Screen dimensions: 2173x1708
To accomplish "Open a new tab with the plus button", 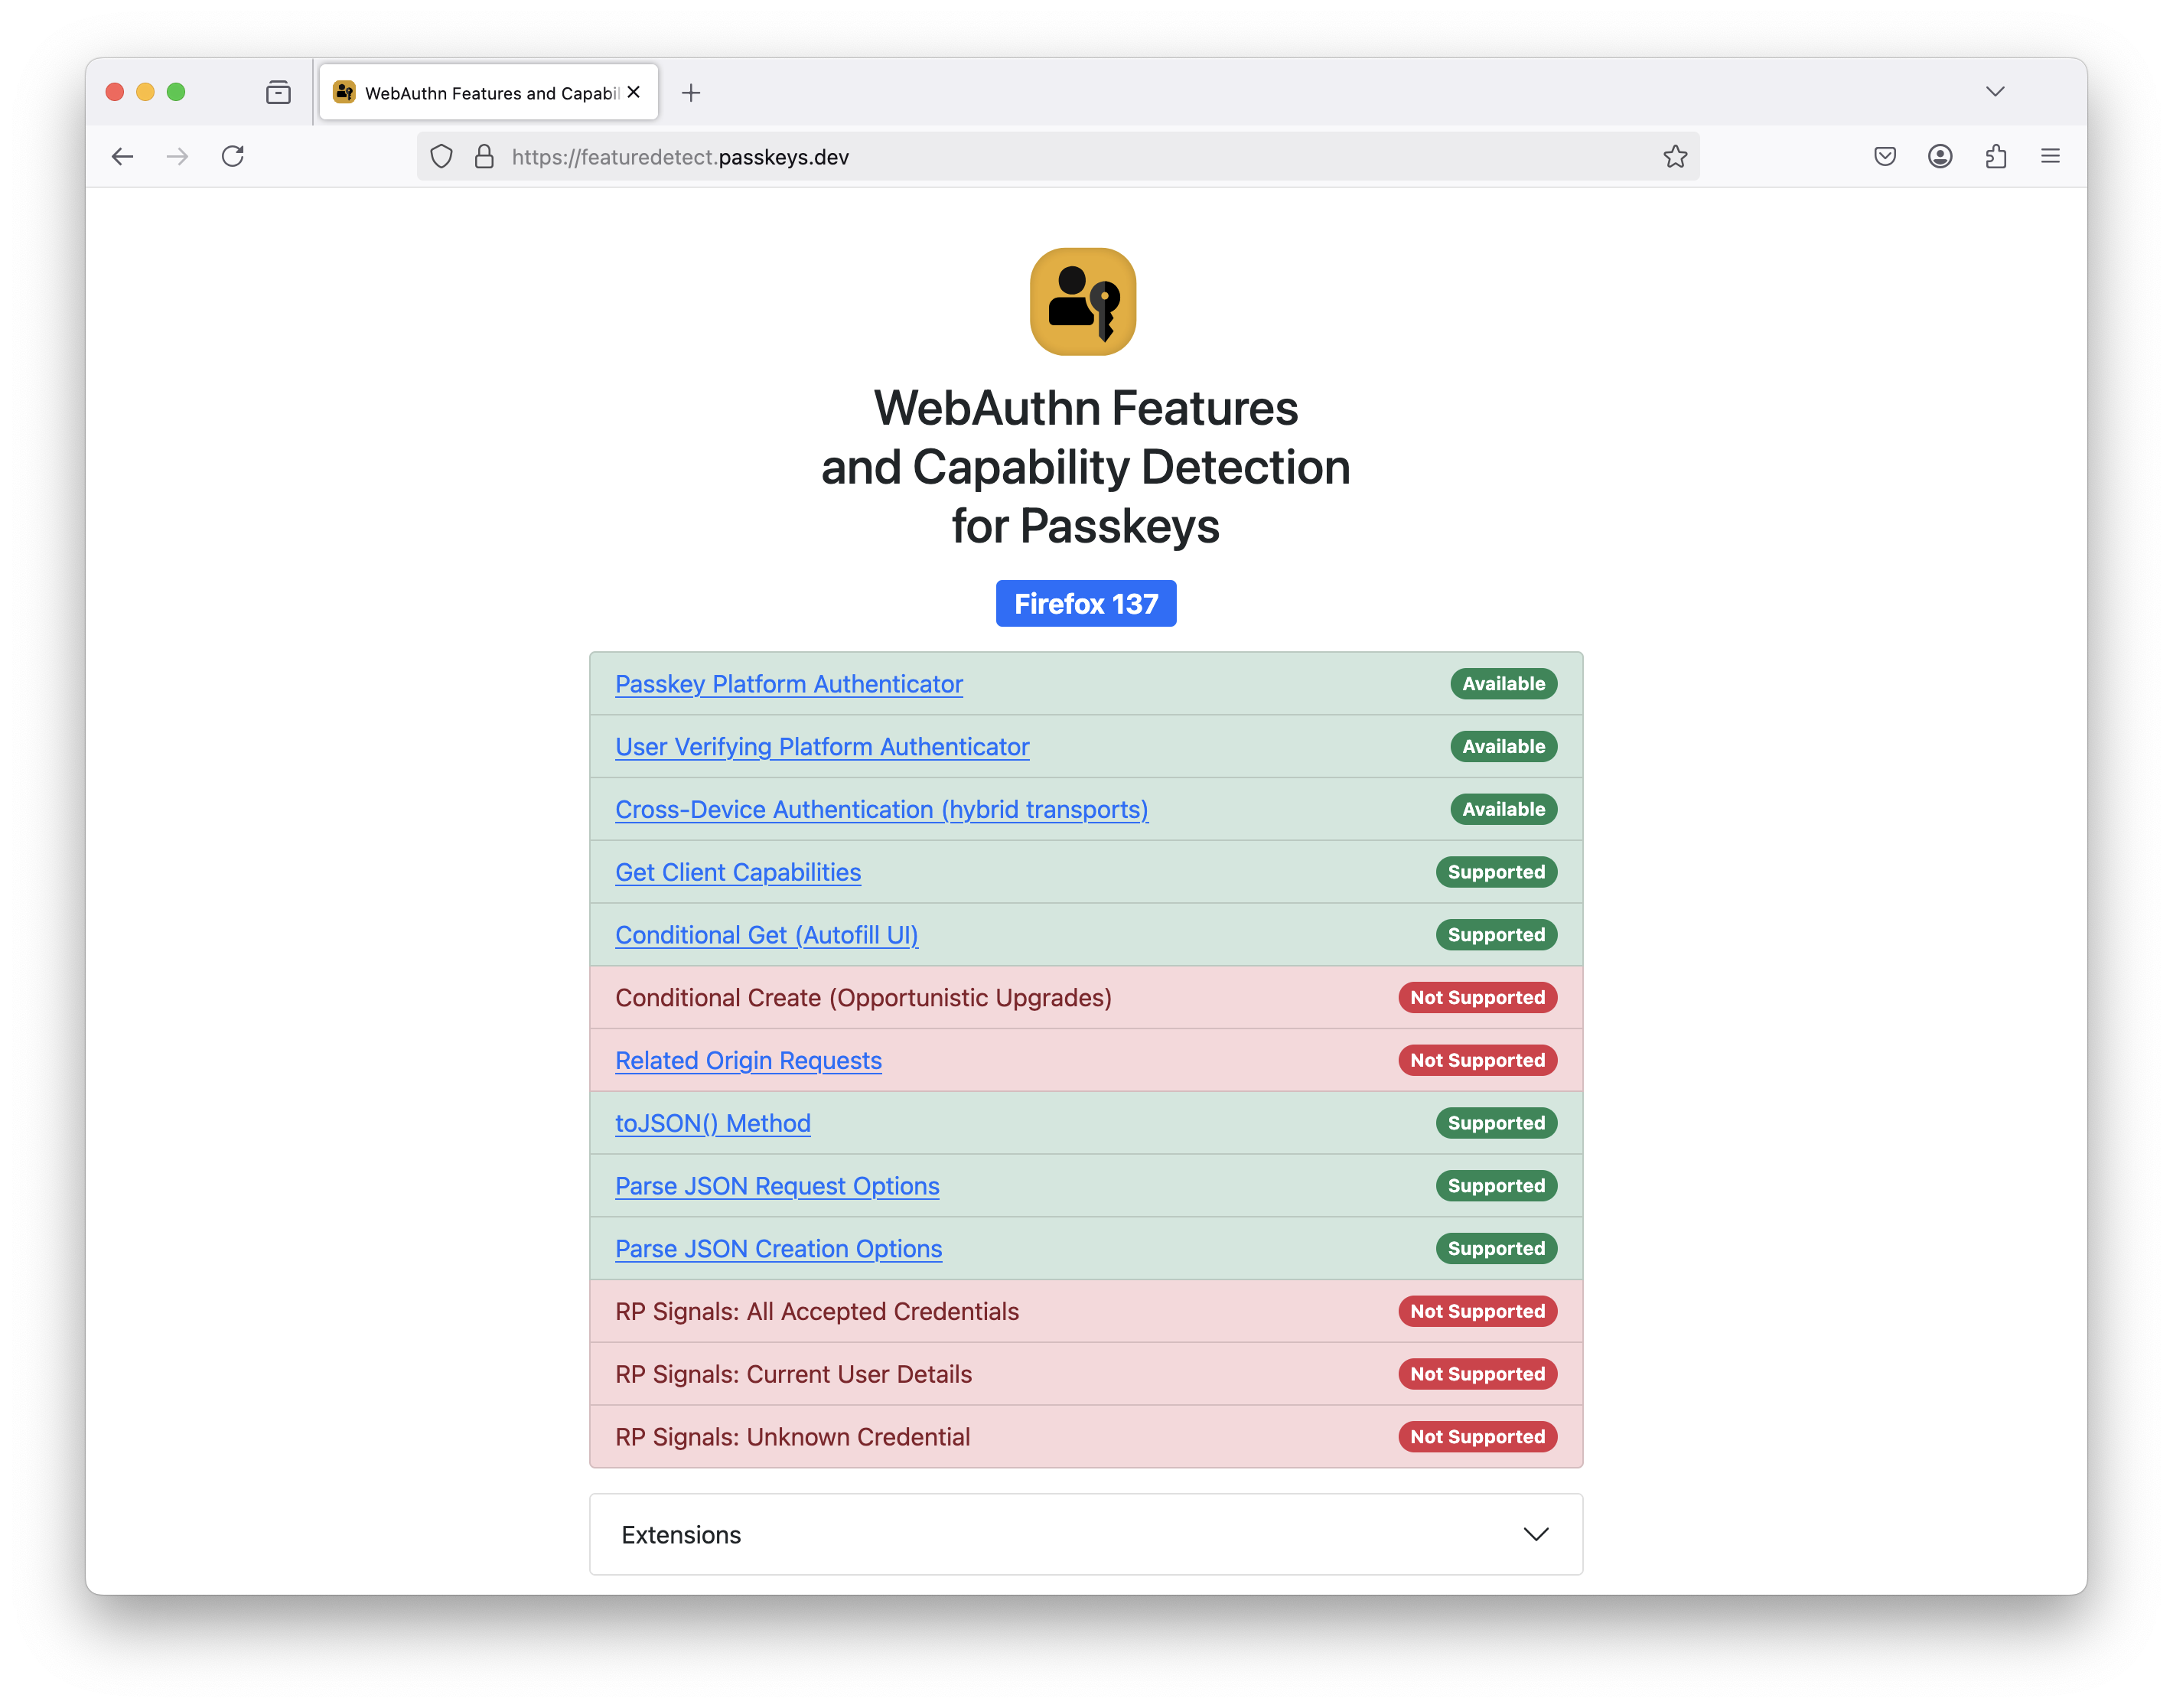I will (691, 93).
